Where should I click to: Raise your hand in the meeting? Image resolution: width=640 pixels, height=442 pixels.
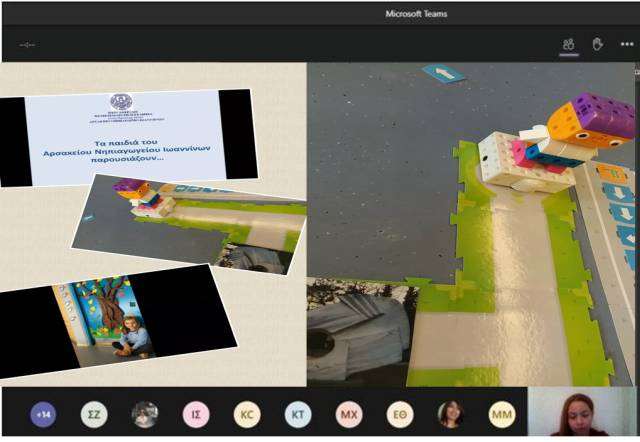click(x=598, y=44)
